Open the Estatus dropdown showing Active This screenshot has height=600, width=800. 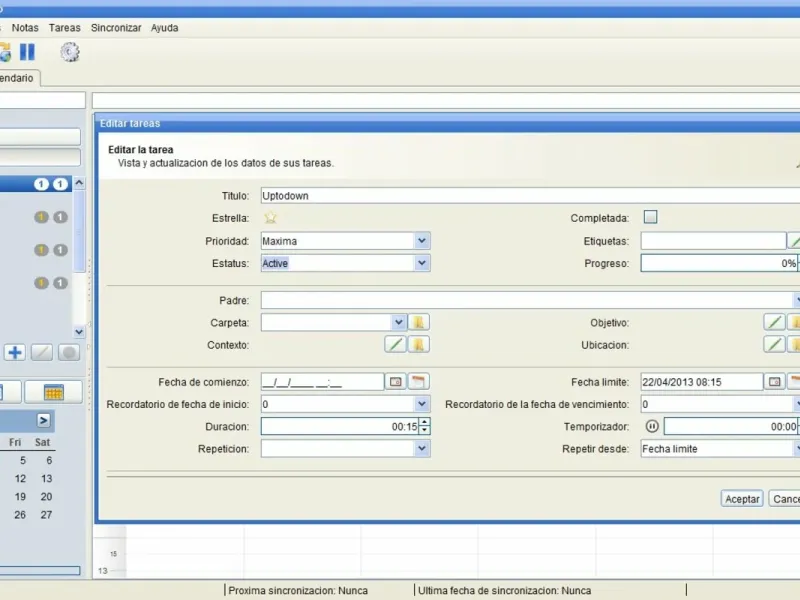pyautogui.click(x=422, y=263)
